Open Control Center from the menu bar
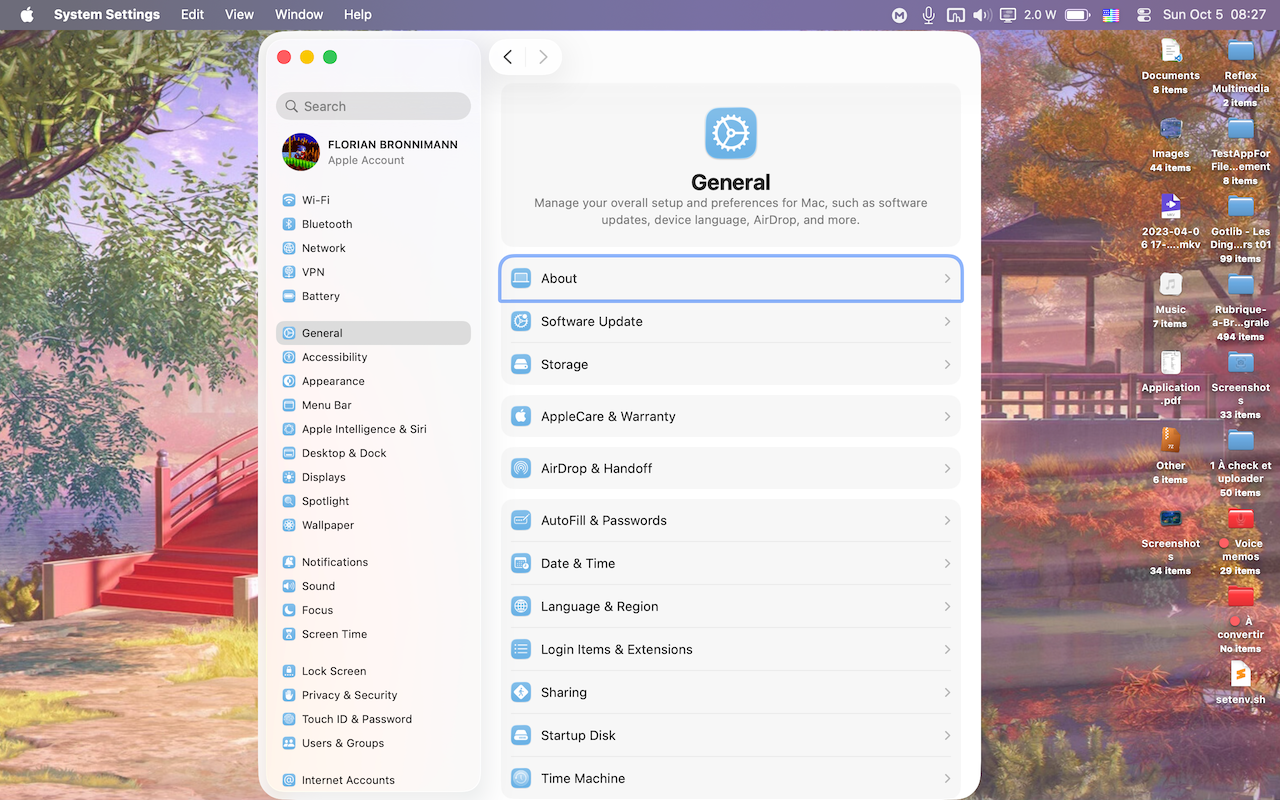This screenshot has width=1280, height=800. pyautogui.click(x=1144, y=15)
